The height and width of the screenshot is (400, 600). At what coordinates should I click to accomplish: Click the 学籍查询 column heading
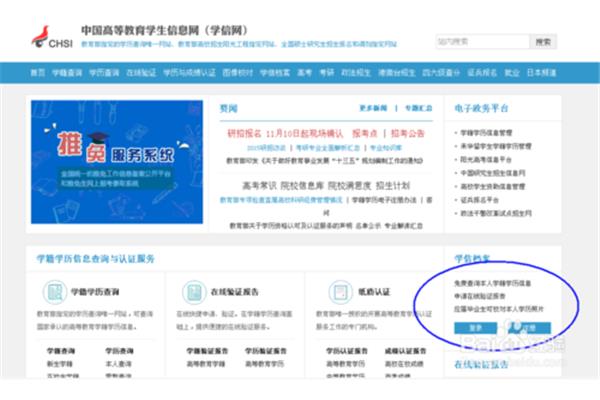click(x=61, y=351)
